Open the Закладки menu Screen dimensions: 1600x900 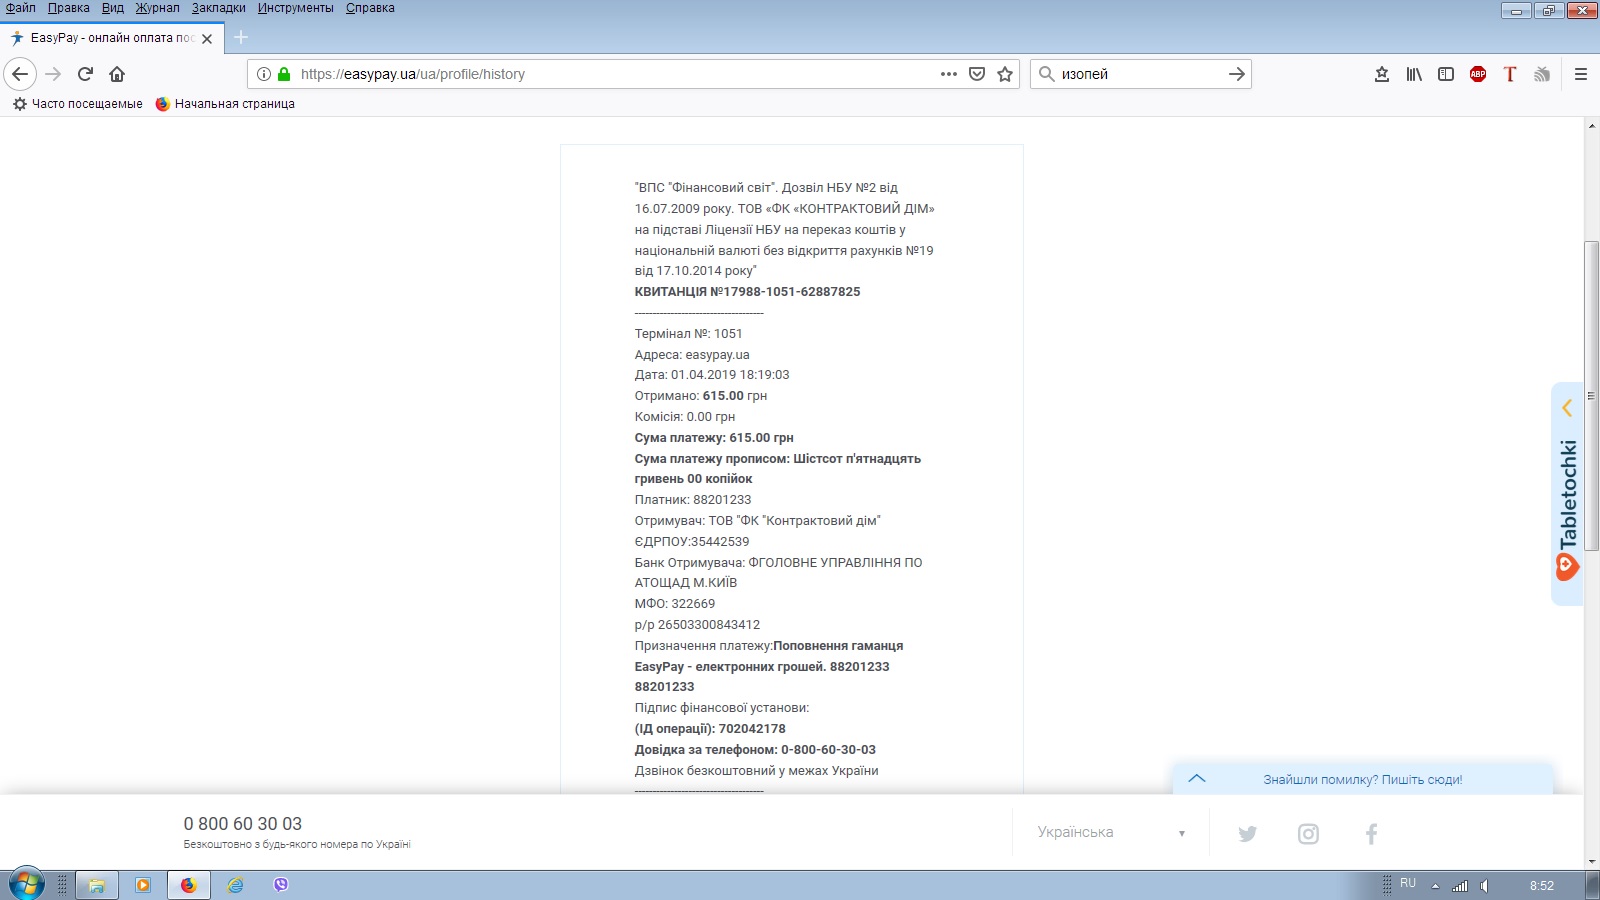(x=219, y=8)
